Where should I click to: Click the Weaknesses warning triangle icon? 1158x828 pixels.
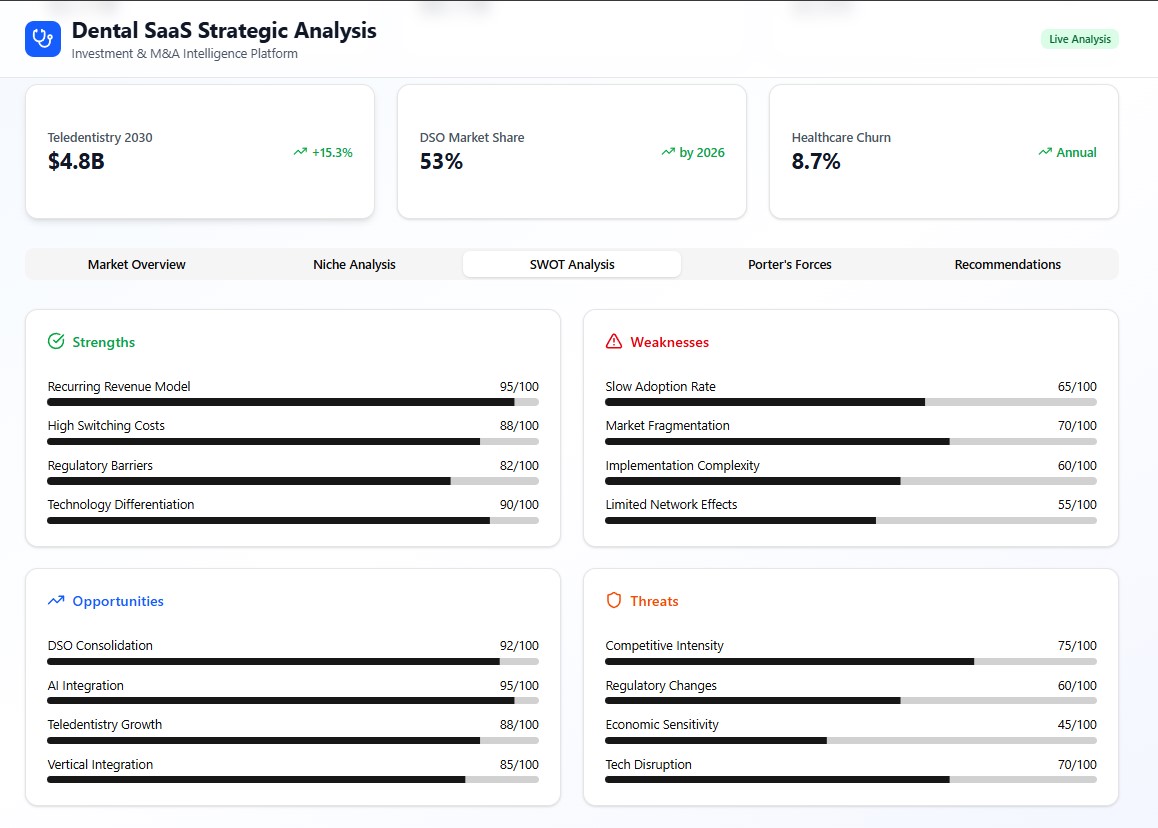[614, 342]
